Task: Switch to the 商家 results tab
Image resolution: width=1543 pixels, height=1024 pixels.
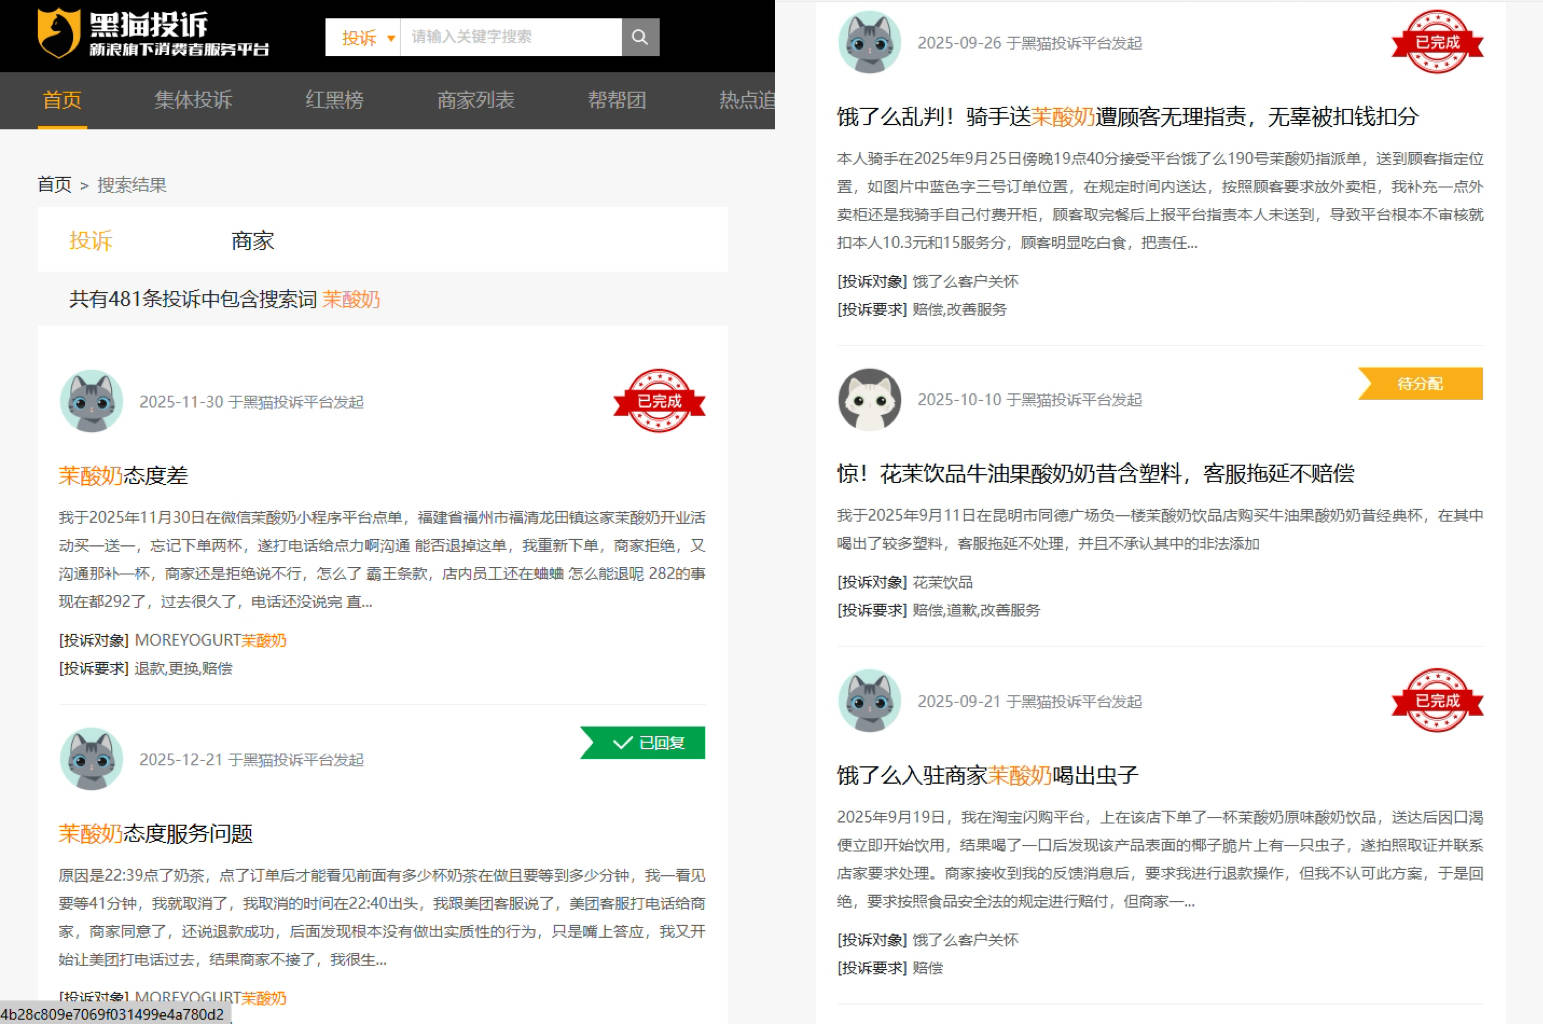Action: [252, 241]
